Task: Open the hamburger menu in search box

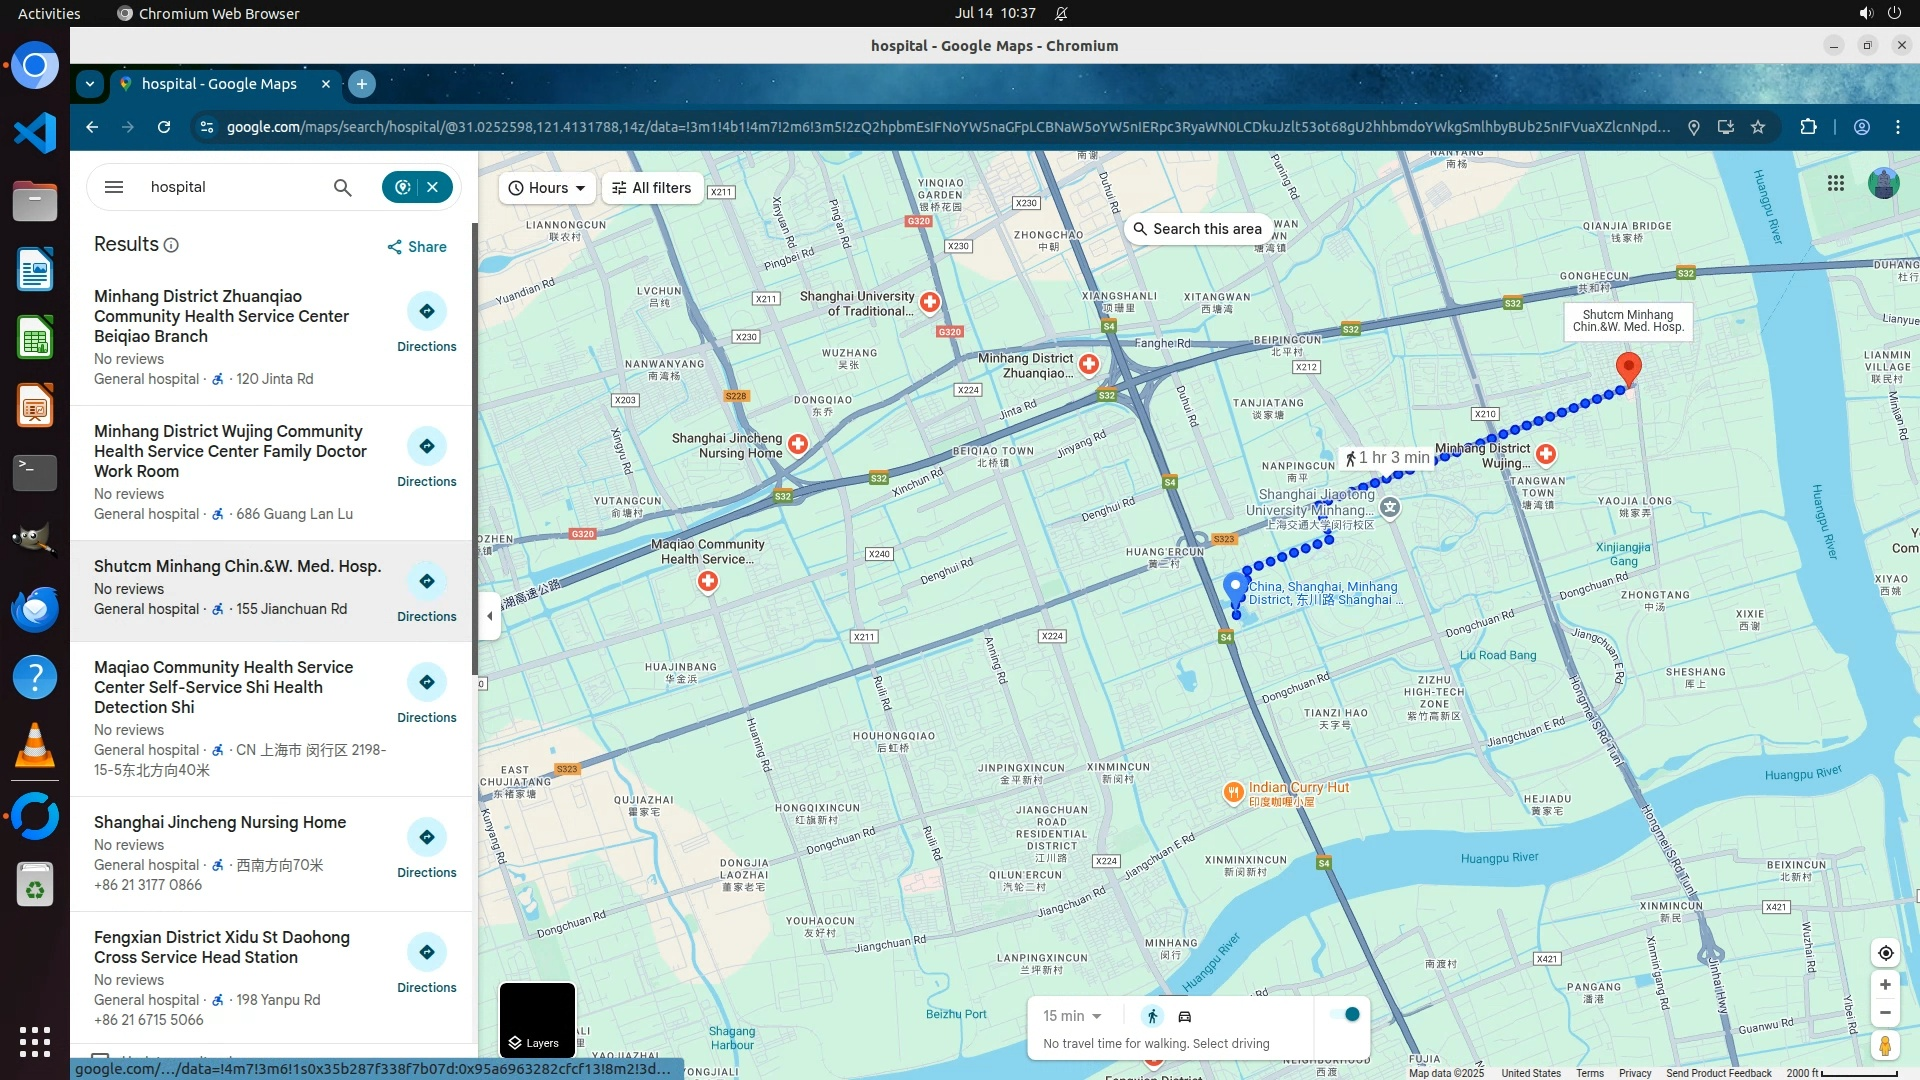Action: point(114,187)
